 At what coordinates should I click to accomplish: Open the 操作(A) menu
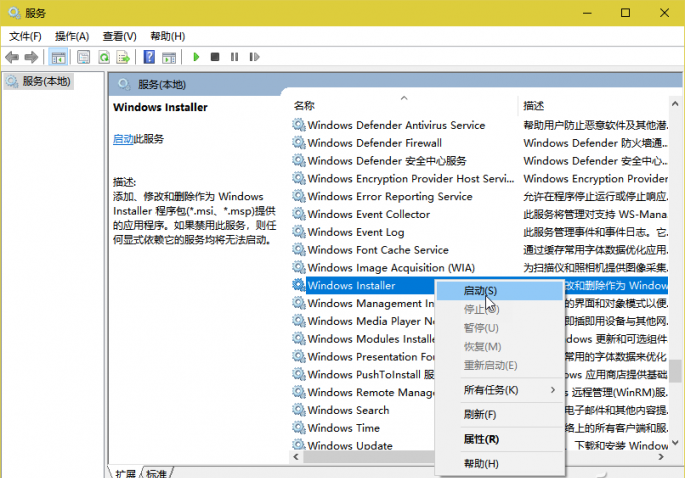[x=72, y=36]
